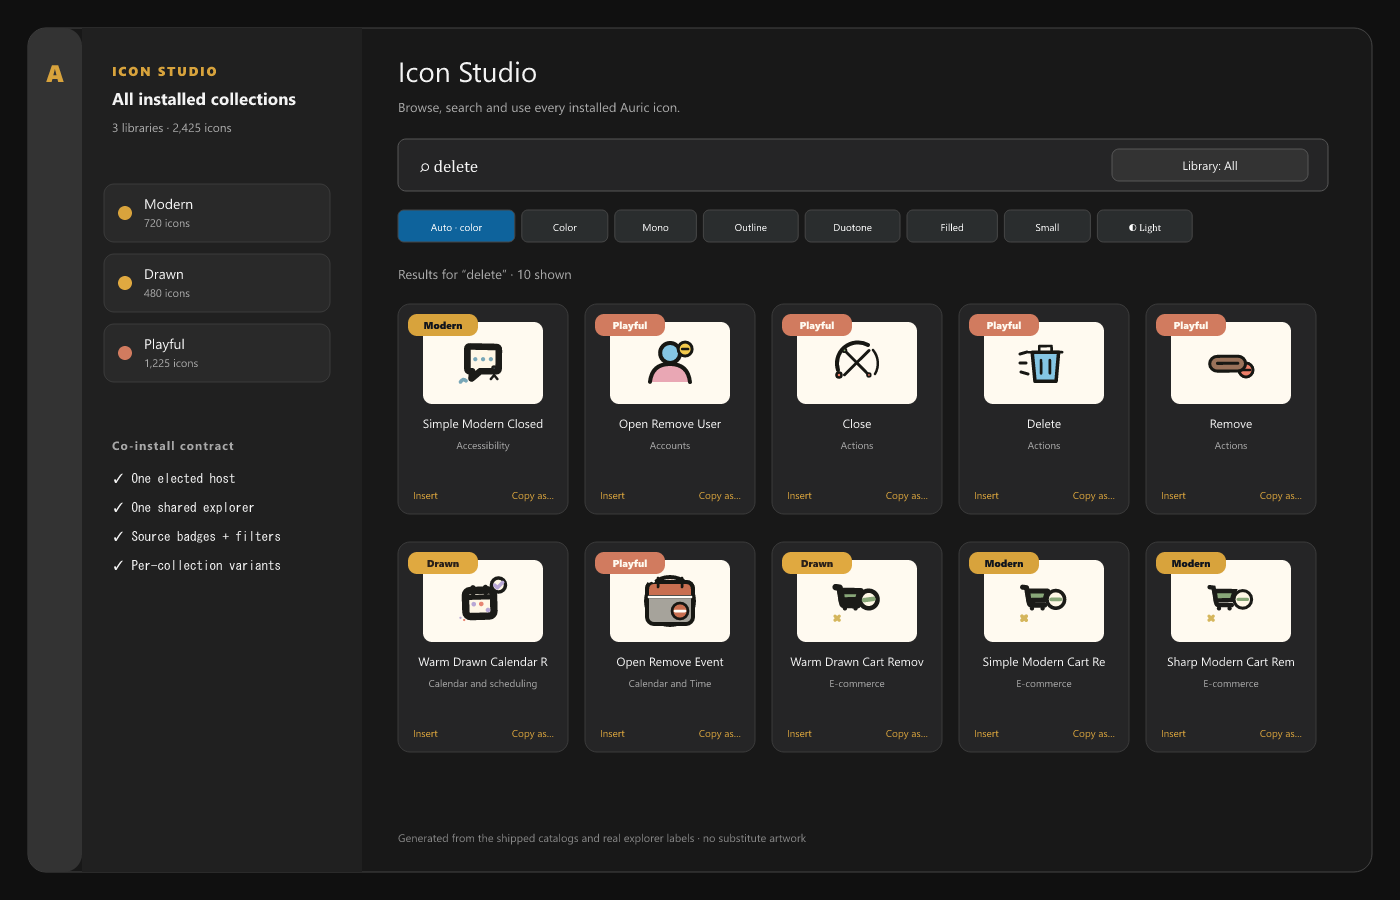Select the Simple Modern Closed caption icon
This screenshot has width=1400, height=900.
click(483, 363)
